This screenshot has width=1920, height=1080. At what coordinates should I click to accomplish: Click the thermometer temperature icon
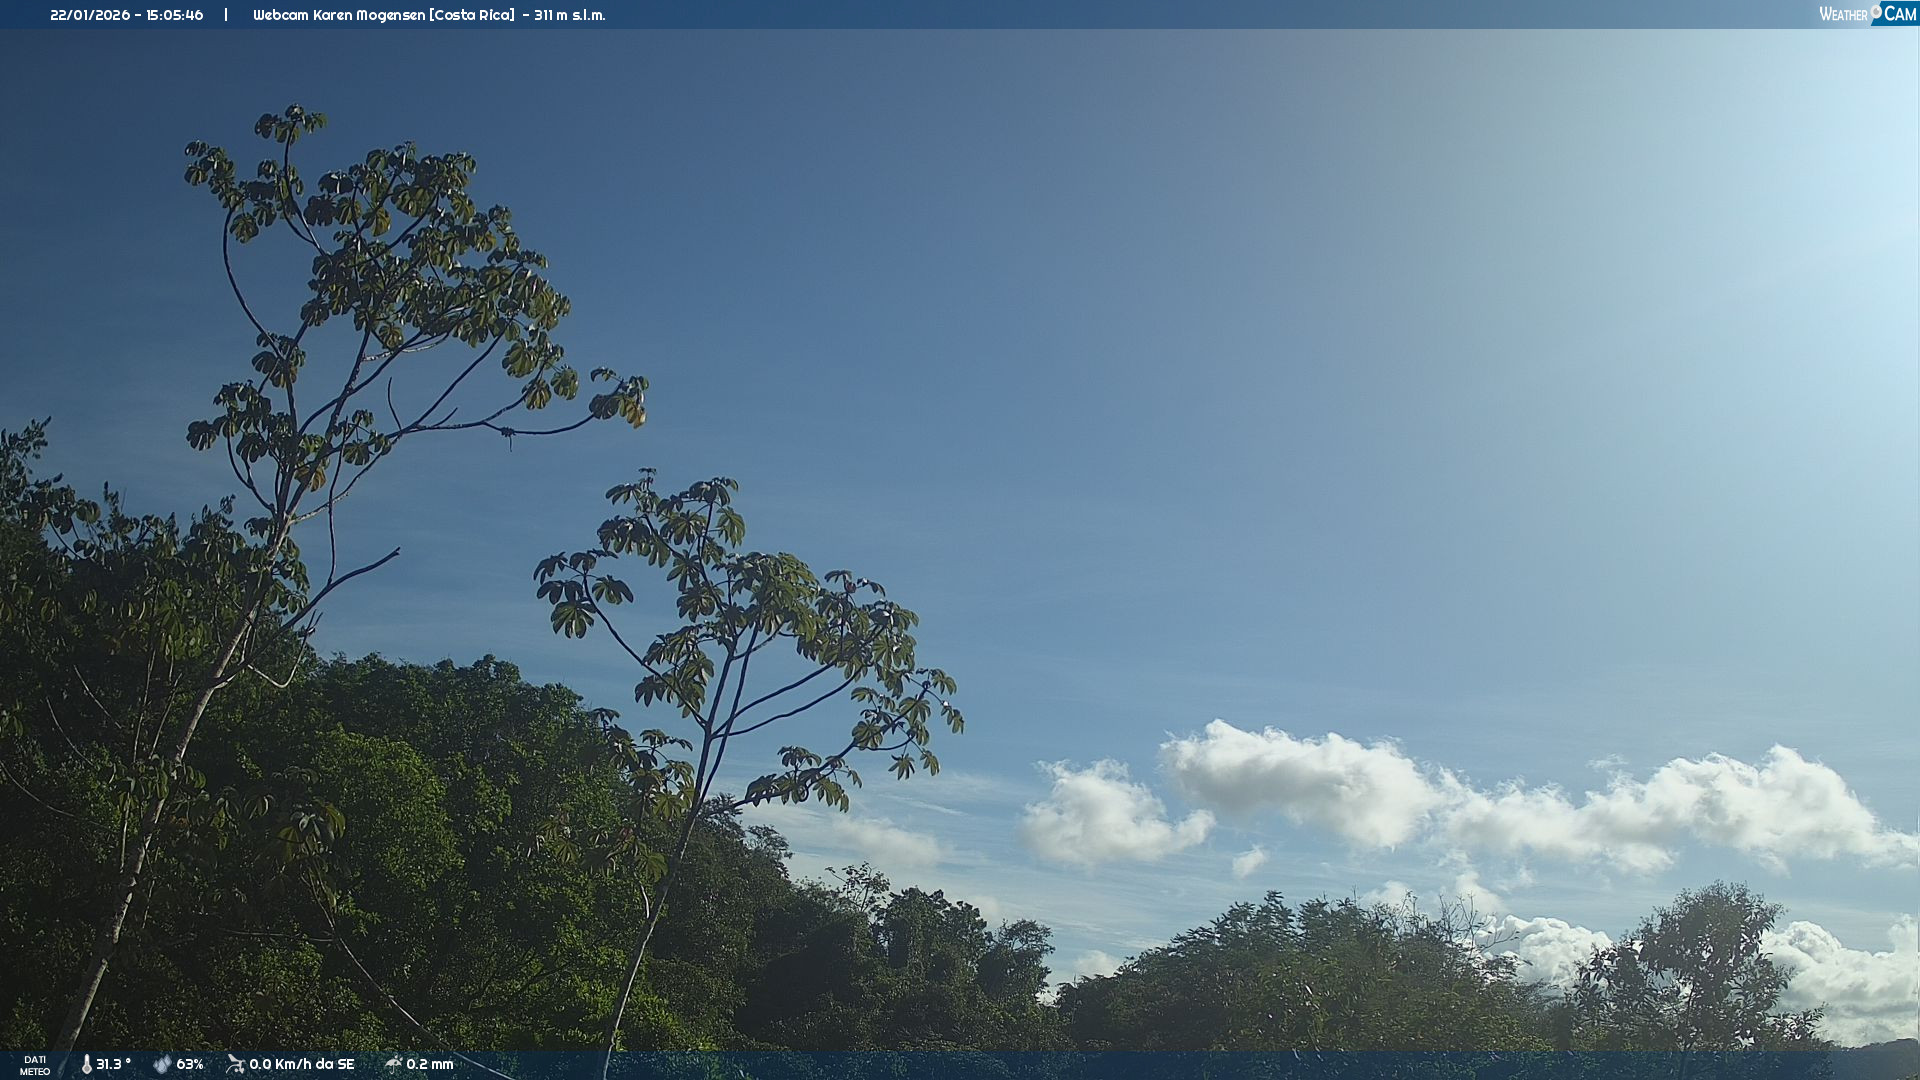pos(86,1064)
